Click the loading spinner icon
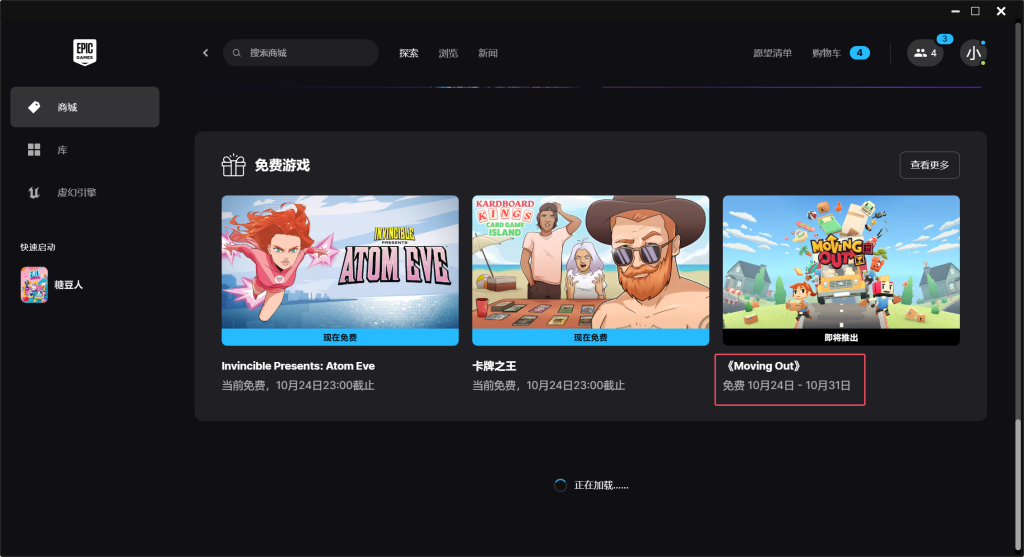 pyautogui.click(x=560, y=485)
